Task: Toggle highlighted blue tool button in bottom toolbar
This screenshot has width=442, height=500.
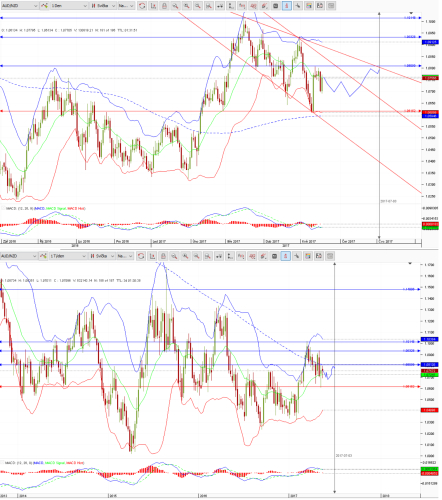Action: 286,256
